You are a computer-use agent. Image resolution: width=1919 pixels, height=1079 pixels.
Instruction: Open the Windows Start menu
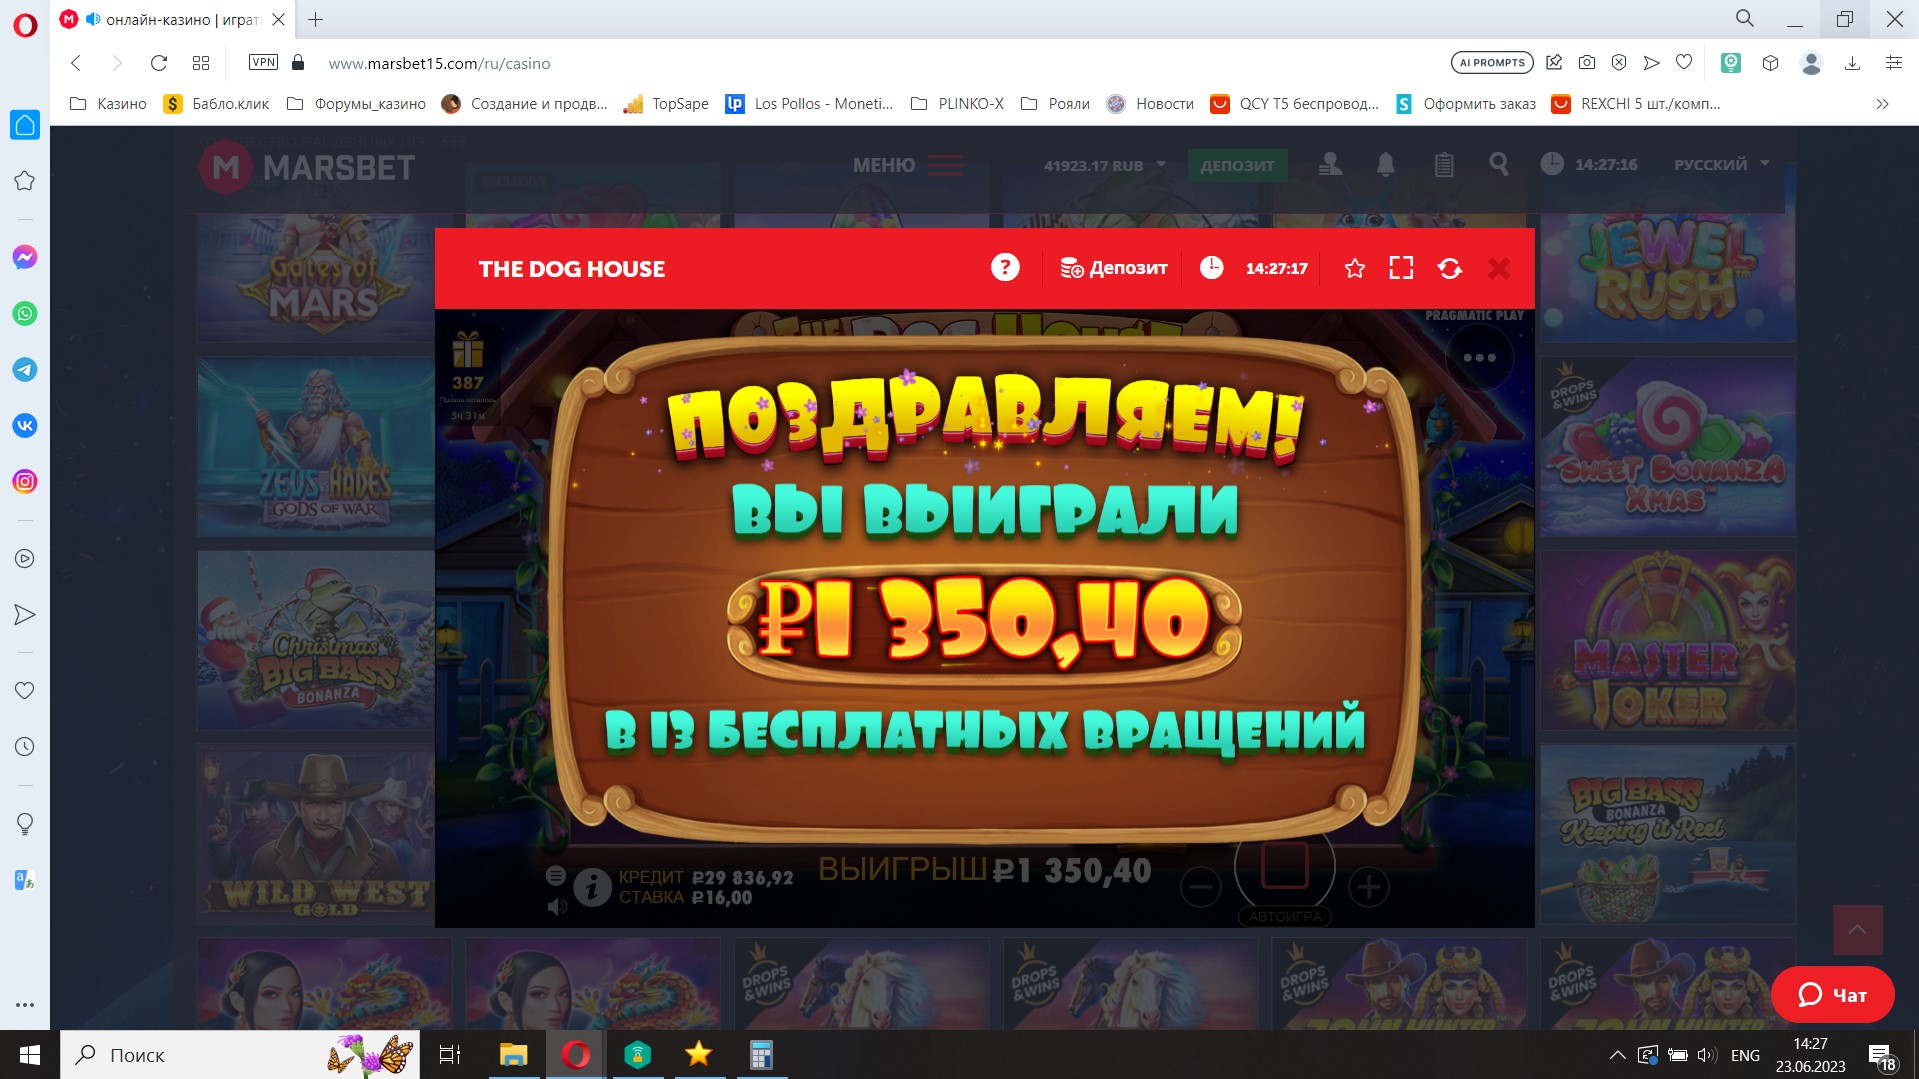coord(30,1055)
